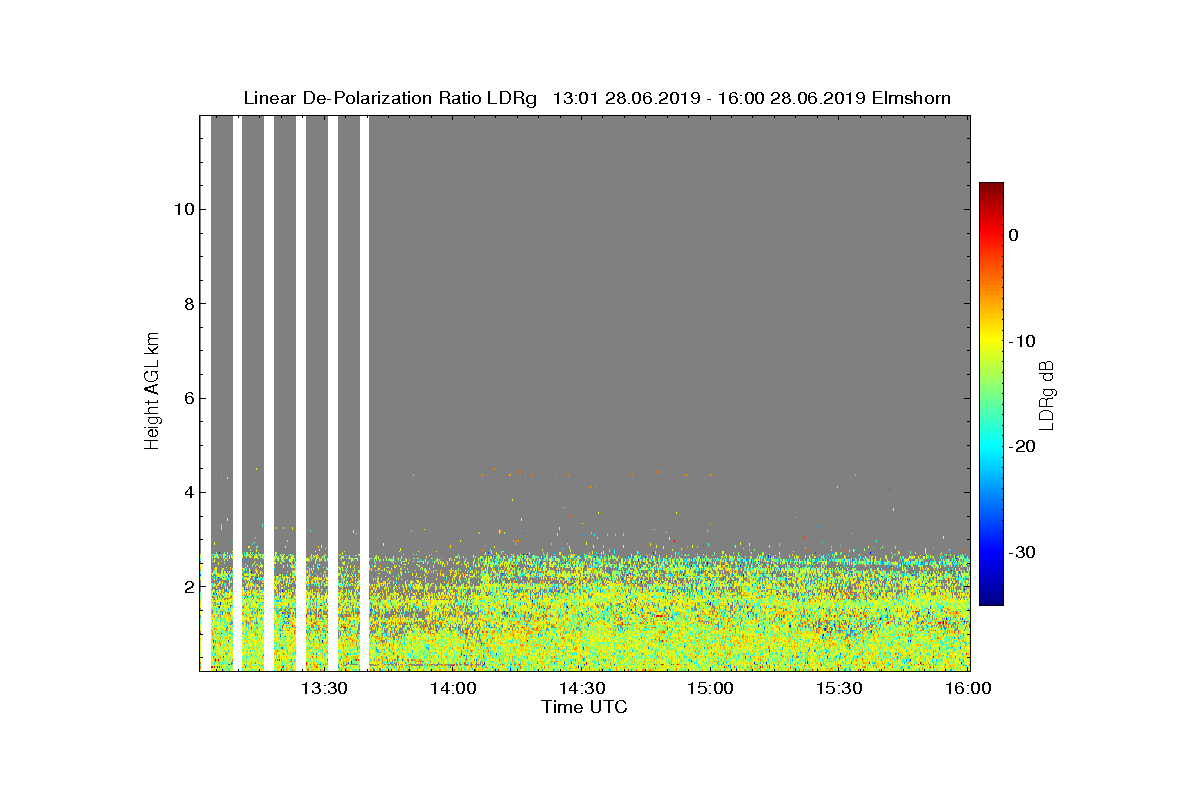The height and width of the screenshot is (800, 1200).
Task: Click the colorbar label '-10'
Action: pyautogui.click(x=1021, y=341)
